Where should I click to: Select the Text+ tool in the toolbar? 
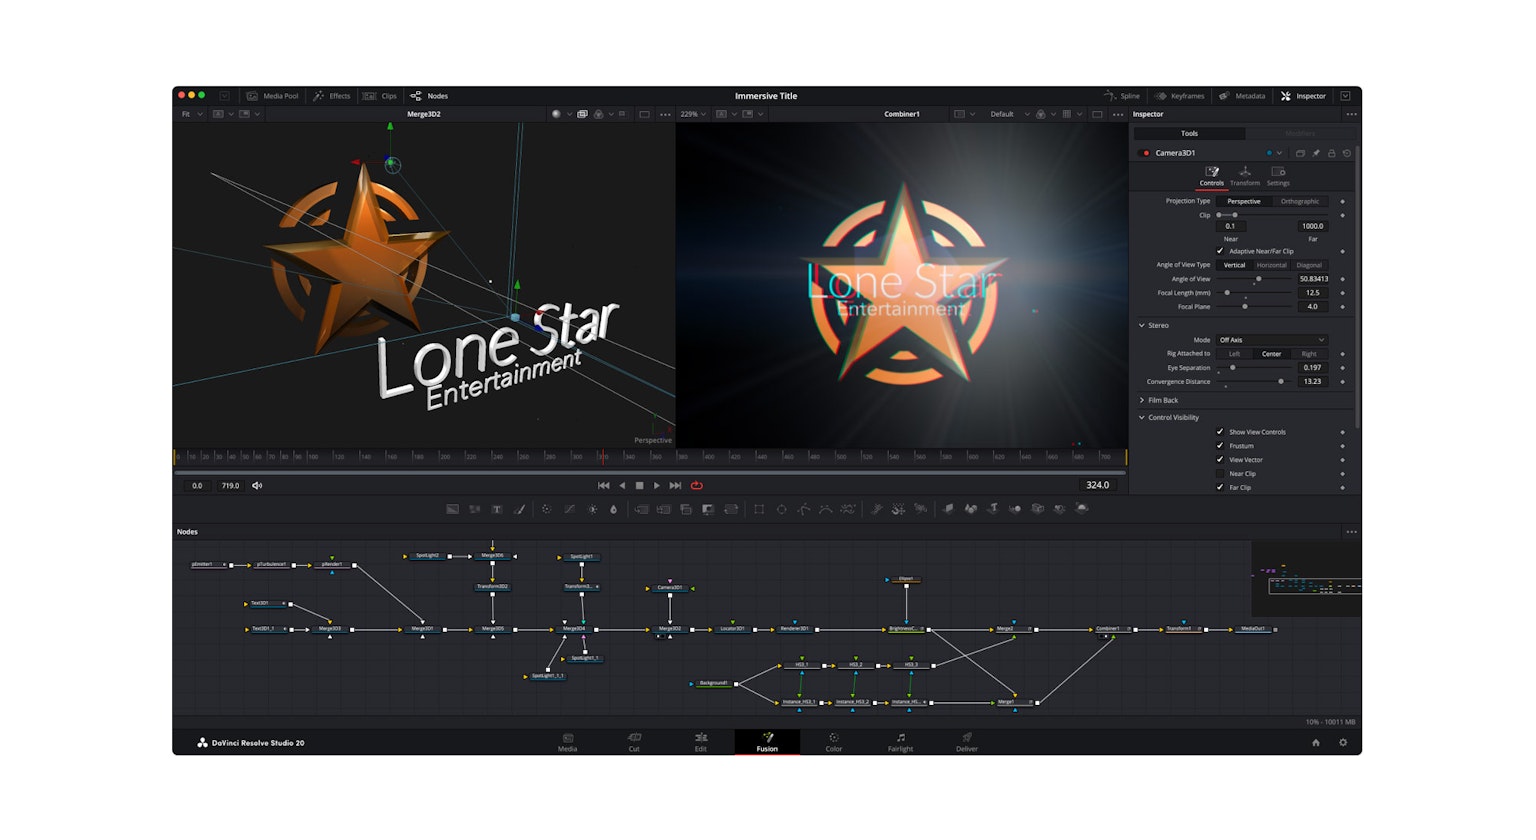pyautogui.click(x=497, y=509)
